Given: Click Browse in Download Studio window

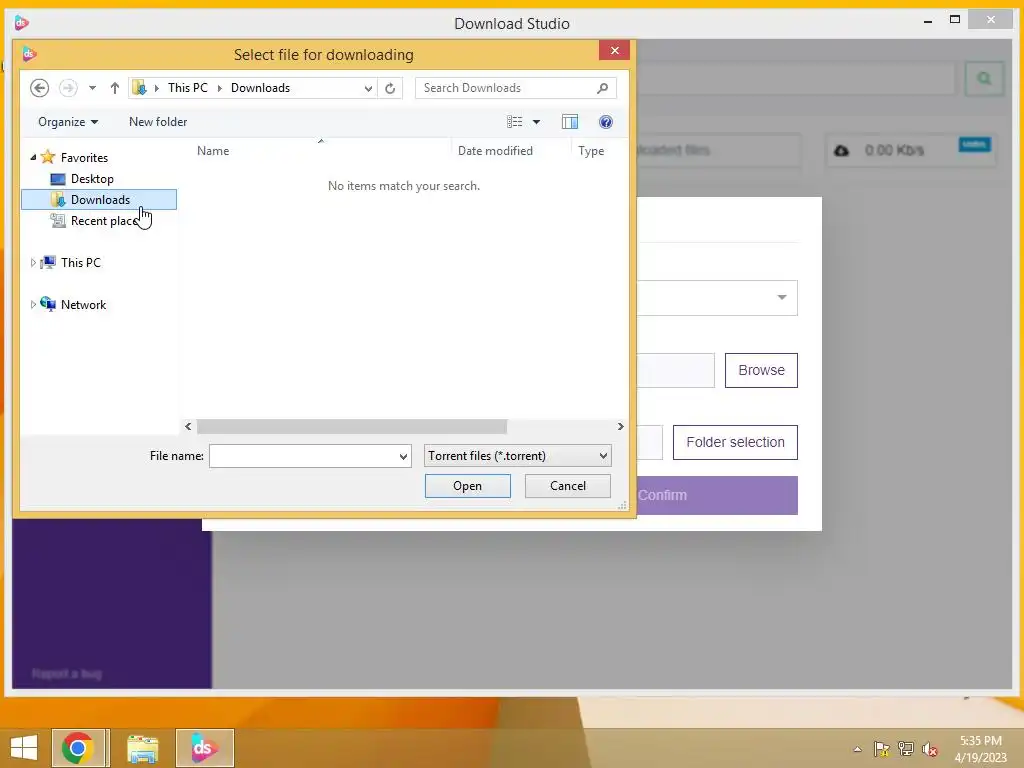Looking at the screenshot, I should click(761, 370).
